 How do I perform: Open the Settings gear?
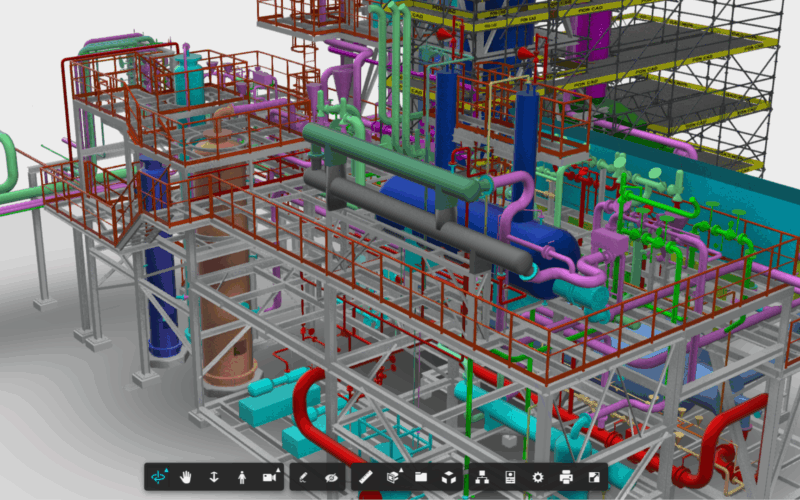[538, 478]
